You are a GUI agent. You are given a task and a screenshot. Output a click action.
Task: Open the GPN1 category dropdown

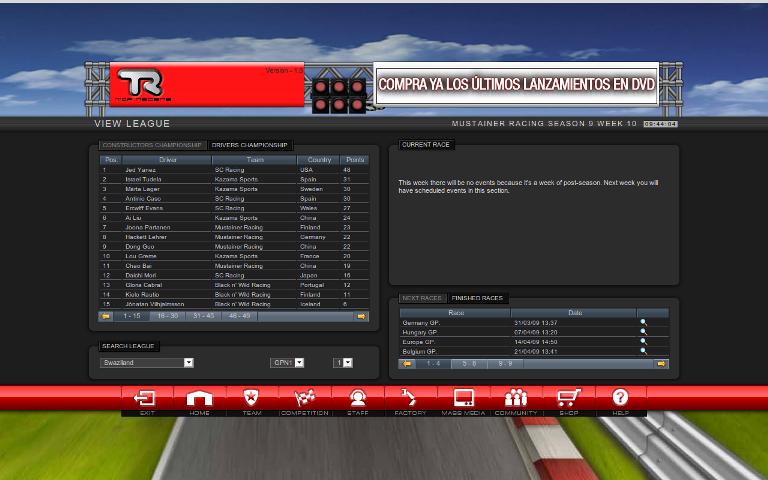287,363
